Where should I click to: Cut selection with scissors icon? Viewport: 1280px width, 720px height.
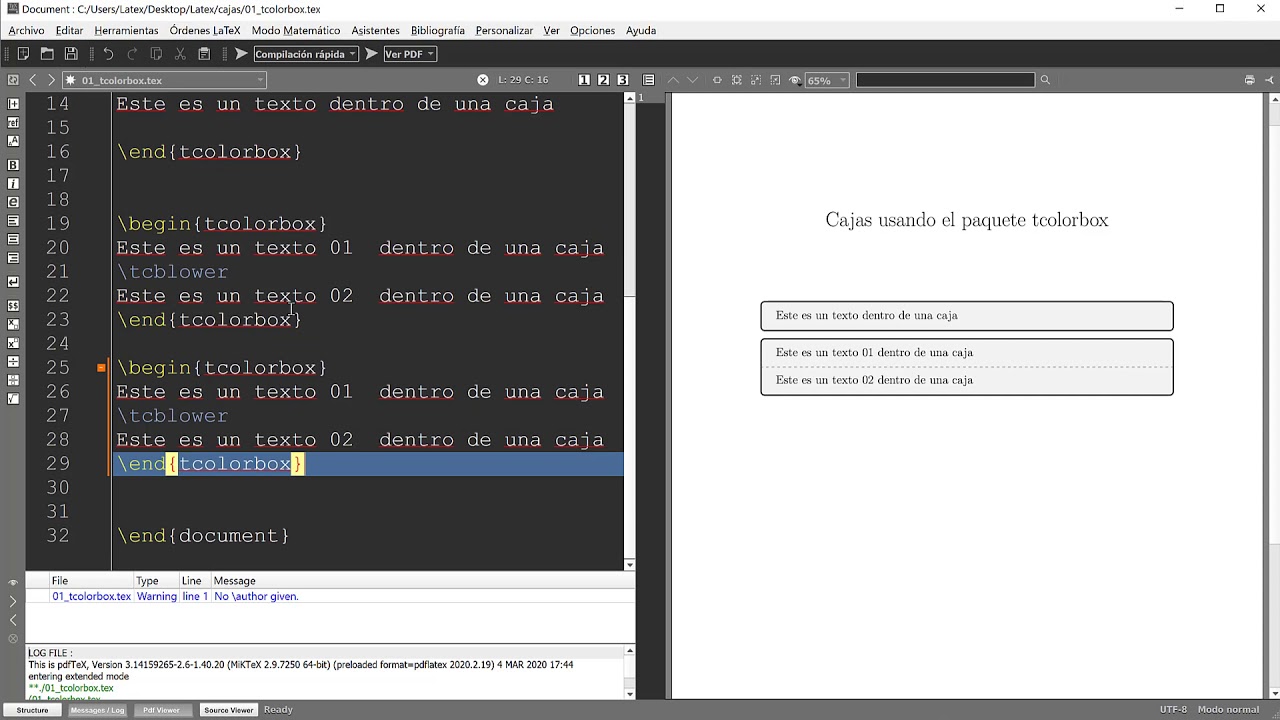(180, 54)
